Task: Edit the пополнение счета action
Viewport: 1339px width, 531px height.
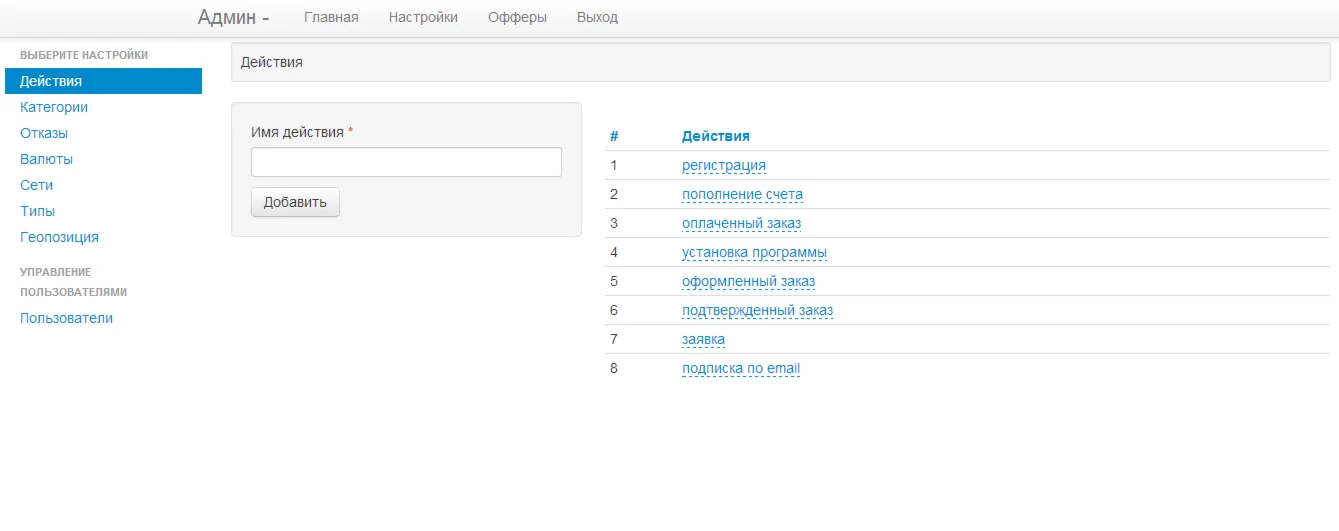Action: [742, 194]
